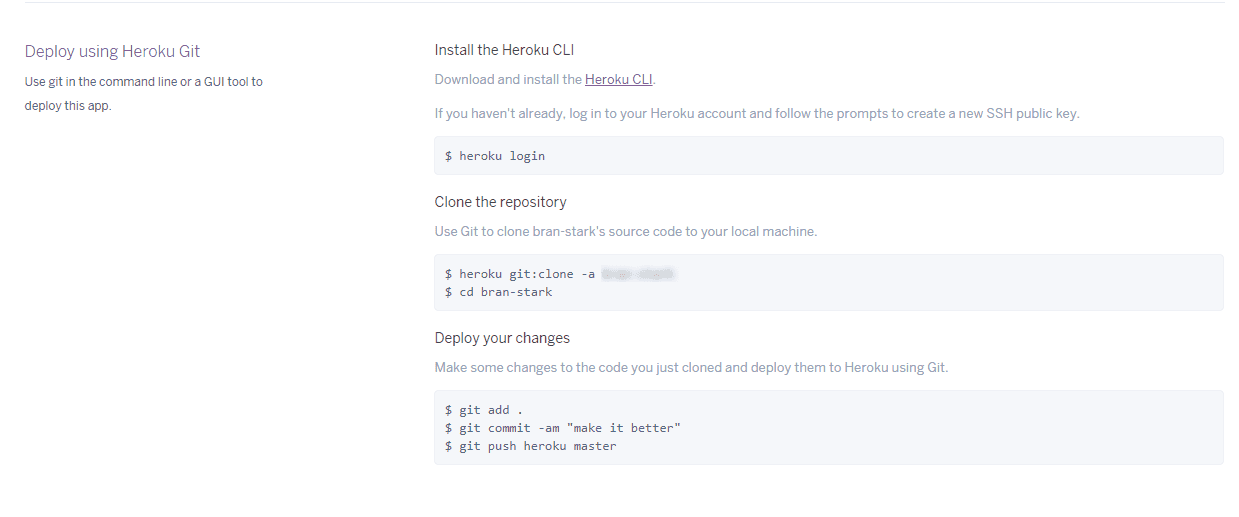Viewport: 1239px width, 517px height.
Task: Click the "Use git in the command line" description
Action: [144, 93]
